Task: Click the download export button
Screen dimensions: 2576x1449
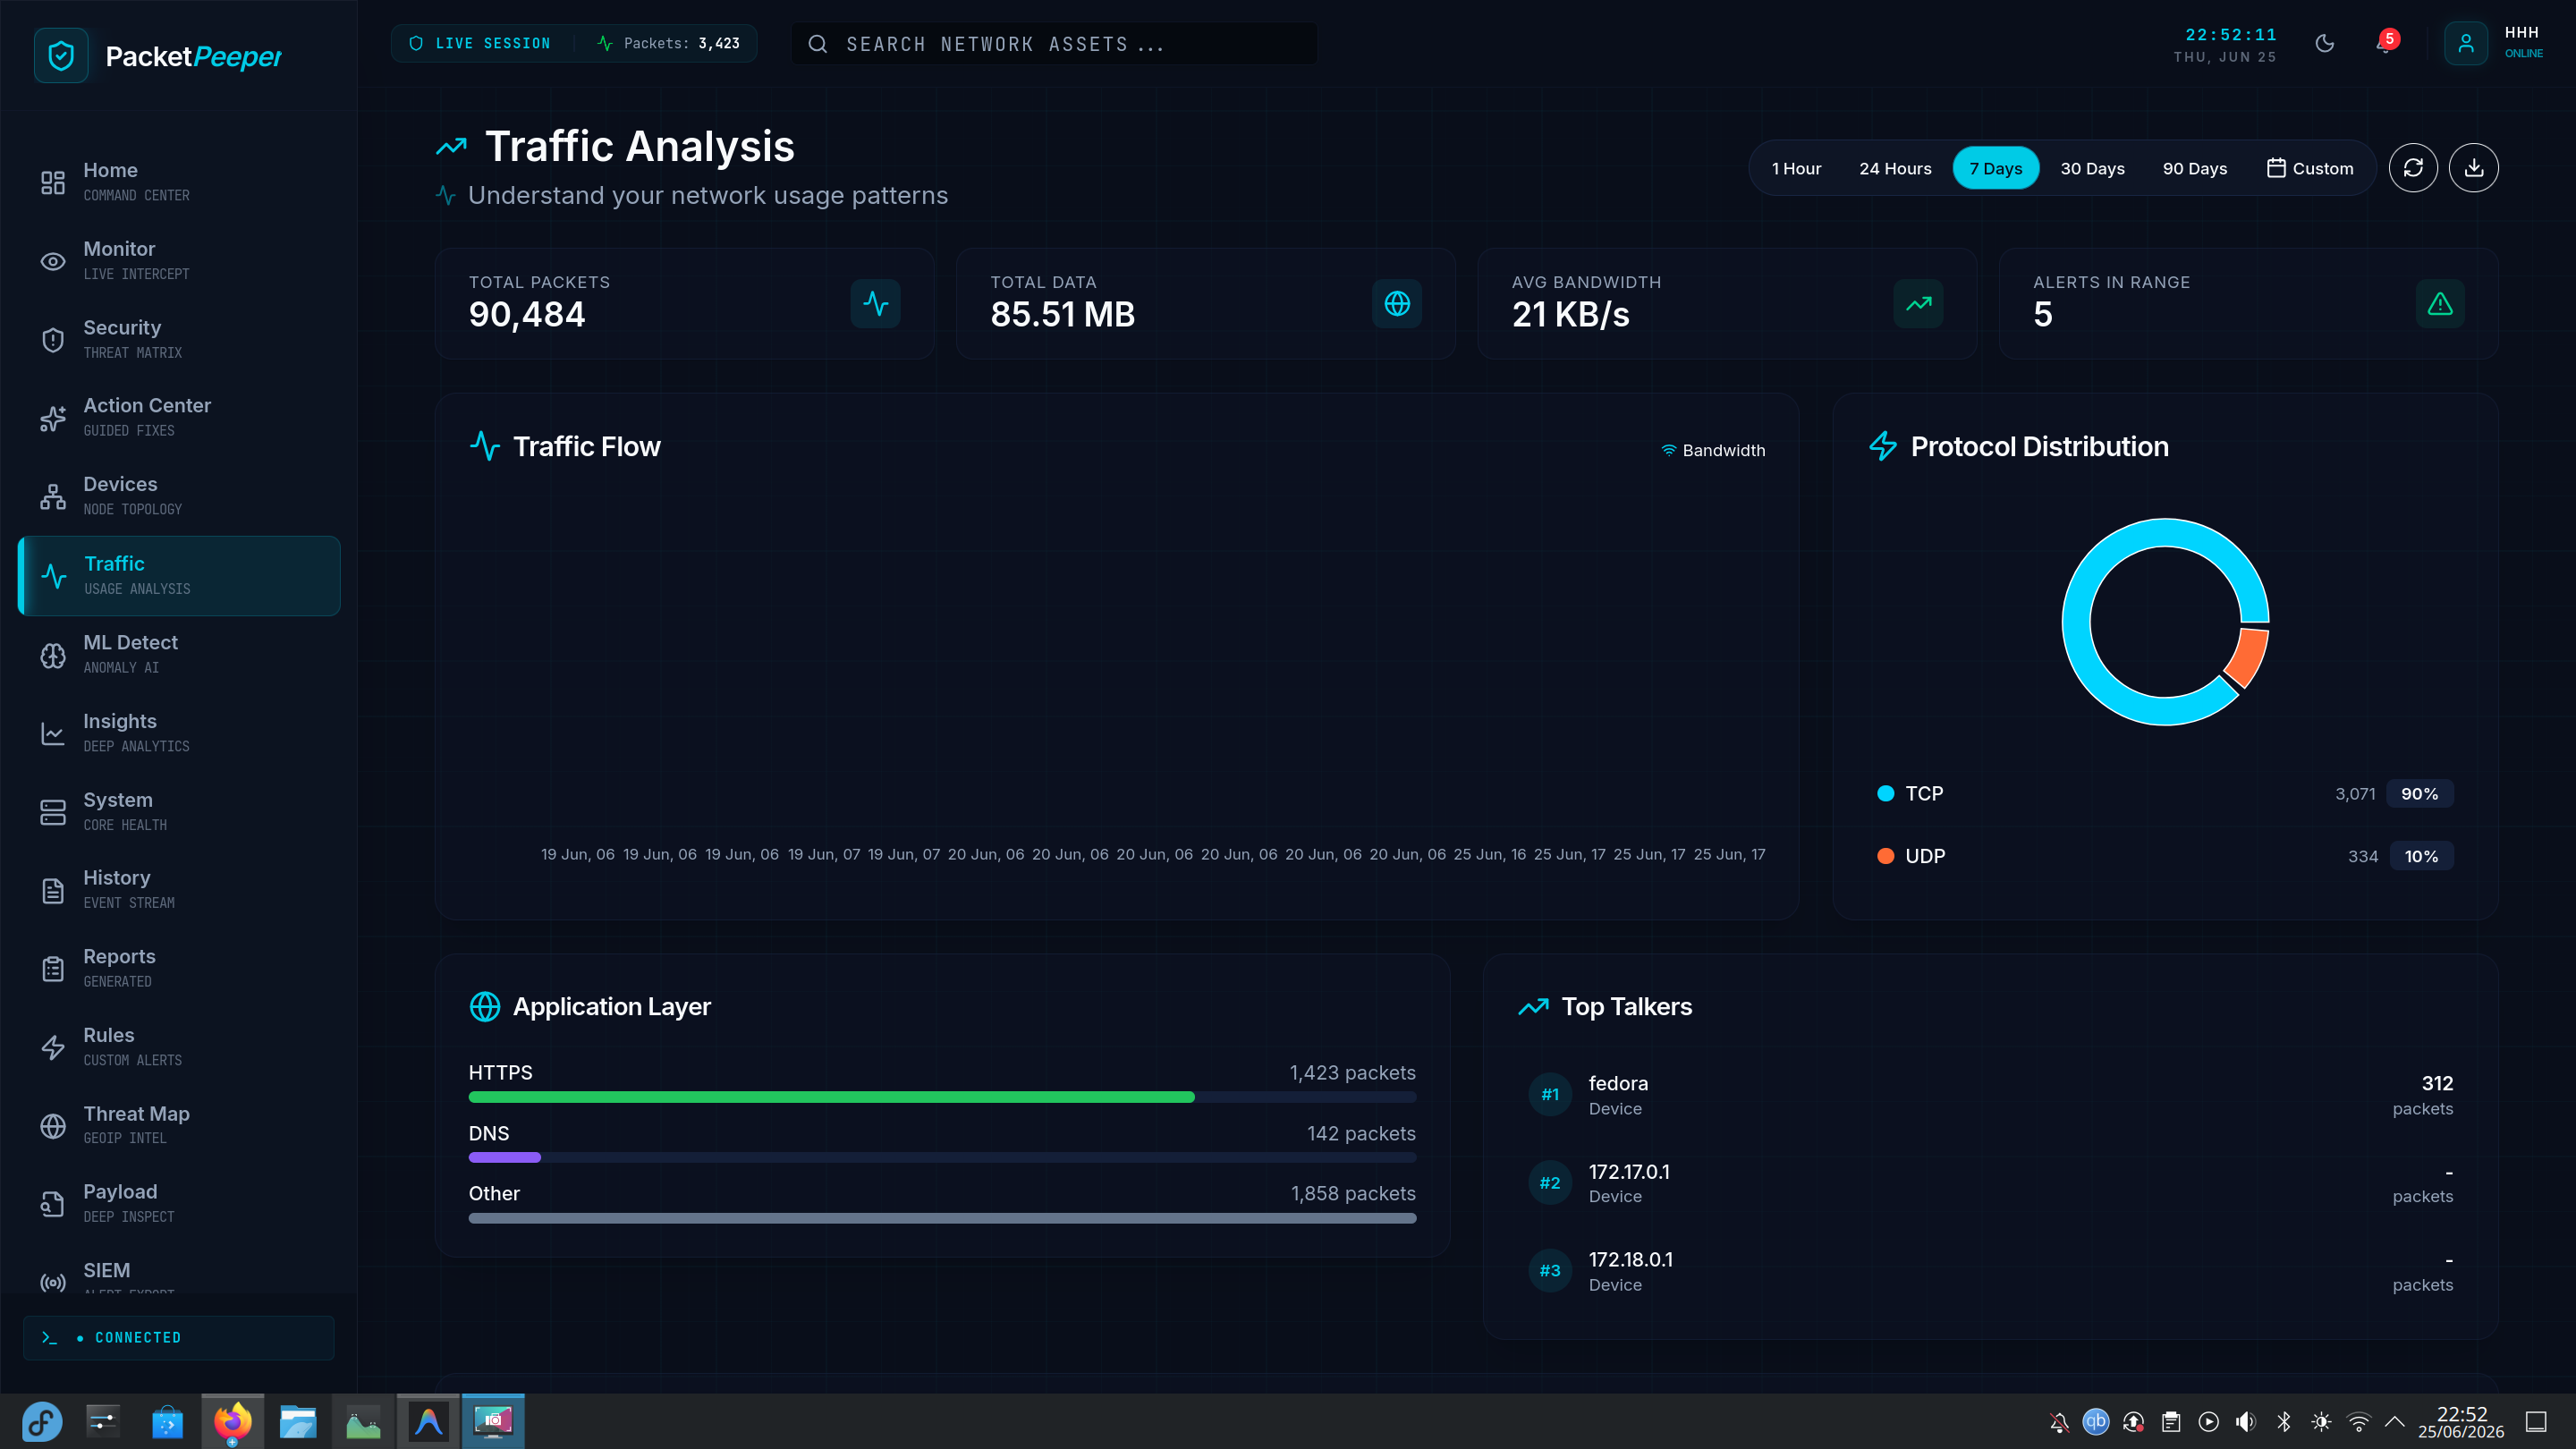Action: (x=2474, y=168)
